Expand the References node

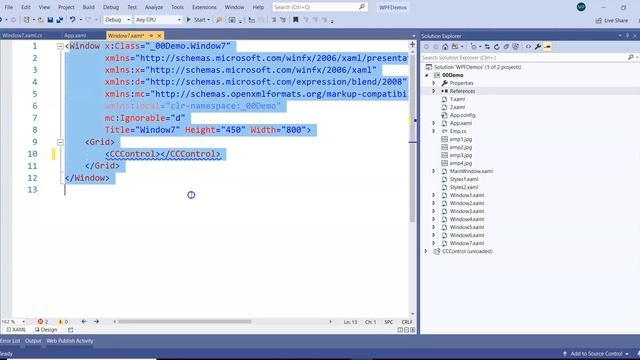point(434,91)
